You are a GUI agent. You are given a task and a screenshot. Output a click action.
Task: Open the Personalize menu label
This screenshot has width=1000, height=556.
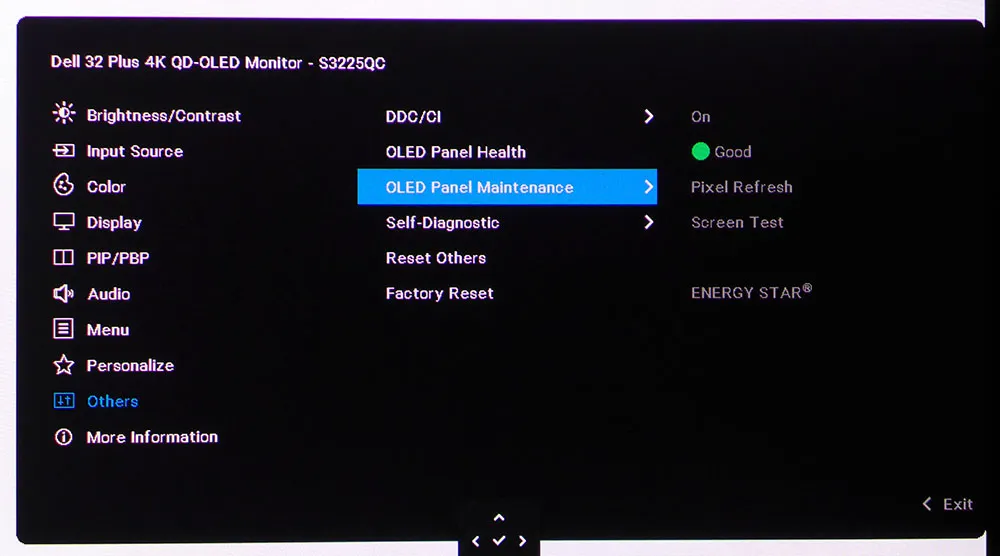[x=130, y=365]
